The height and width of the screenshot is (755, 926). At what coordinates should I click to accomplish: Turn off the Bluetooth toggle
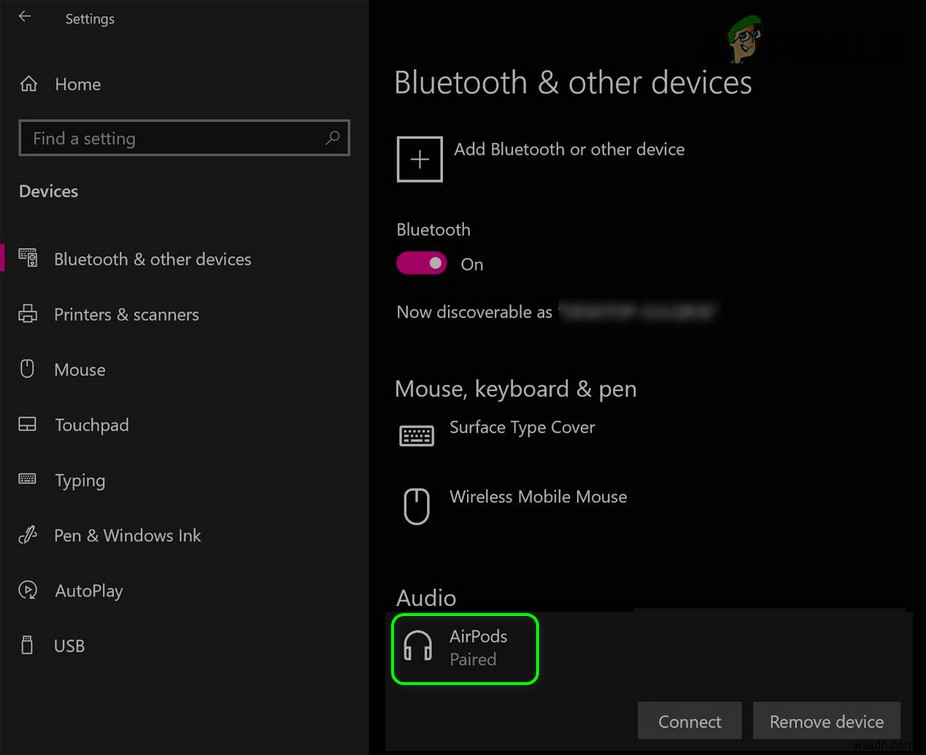pyautogui.click(x=421, y=263)
